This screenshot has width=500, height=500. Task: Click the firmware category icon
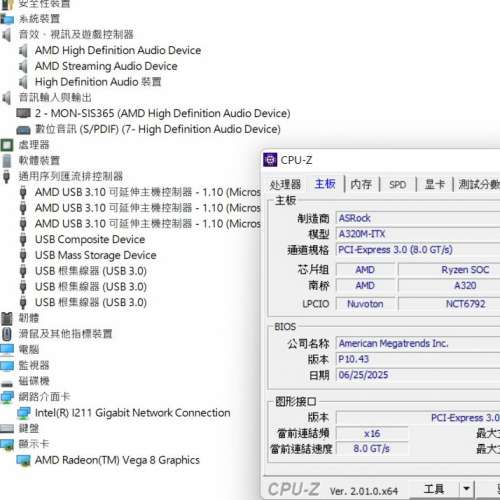[7, 318]
